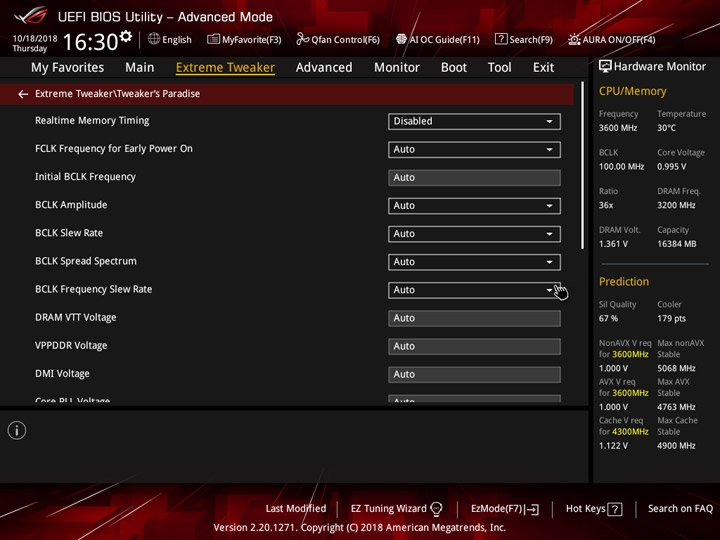Open the Boot tab

pyautogui.click(x=454, y=68)
